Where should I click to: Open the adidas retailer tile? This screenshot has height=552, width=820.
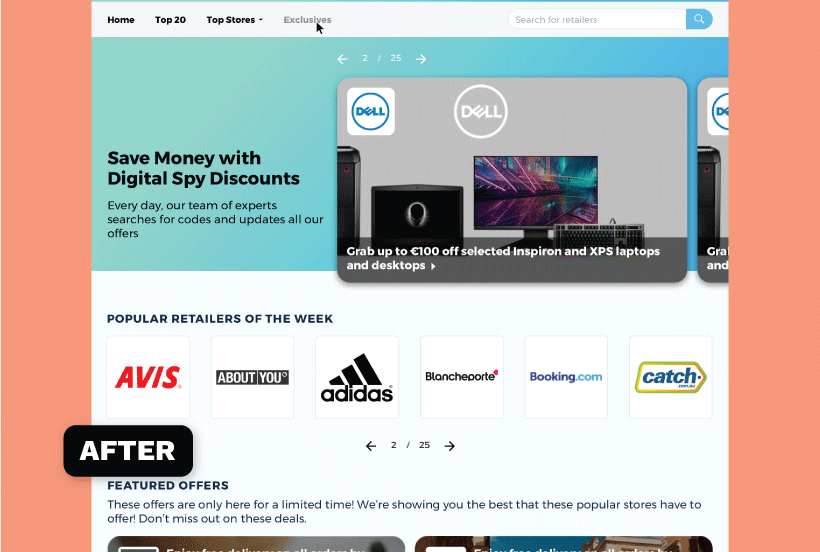tap(357, 377)
